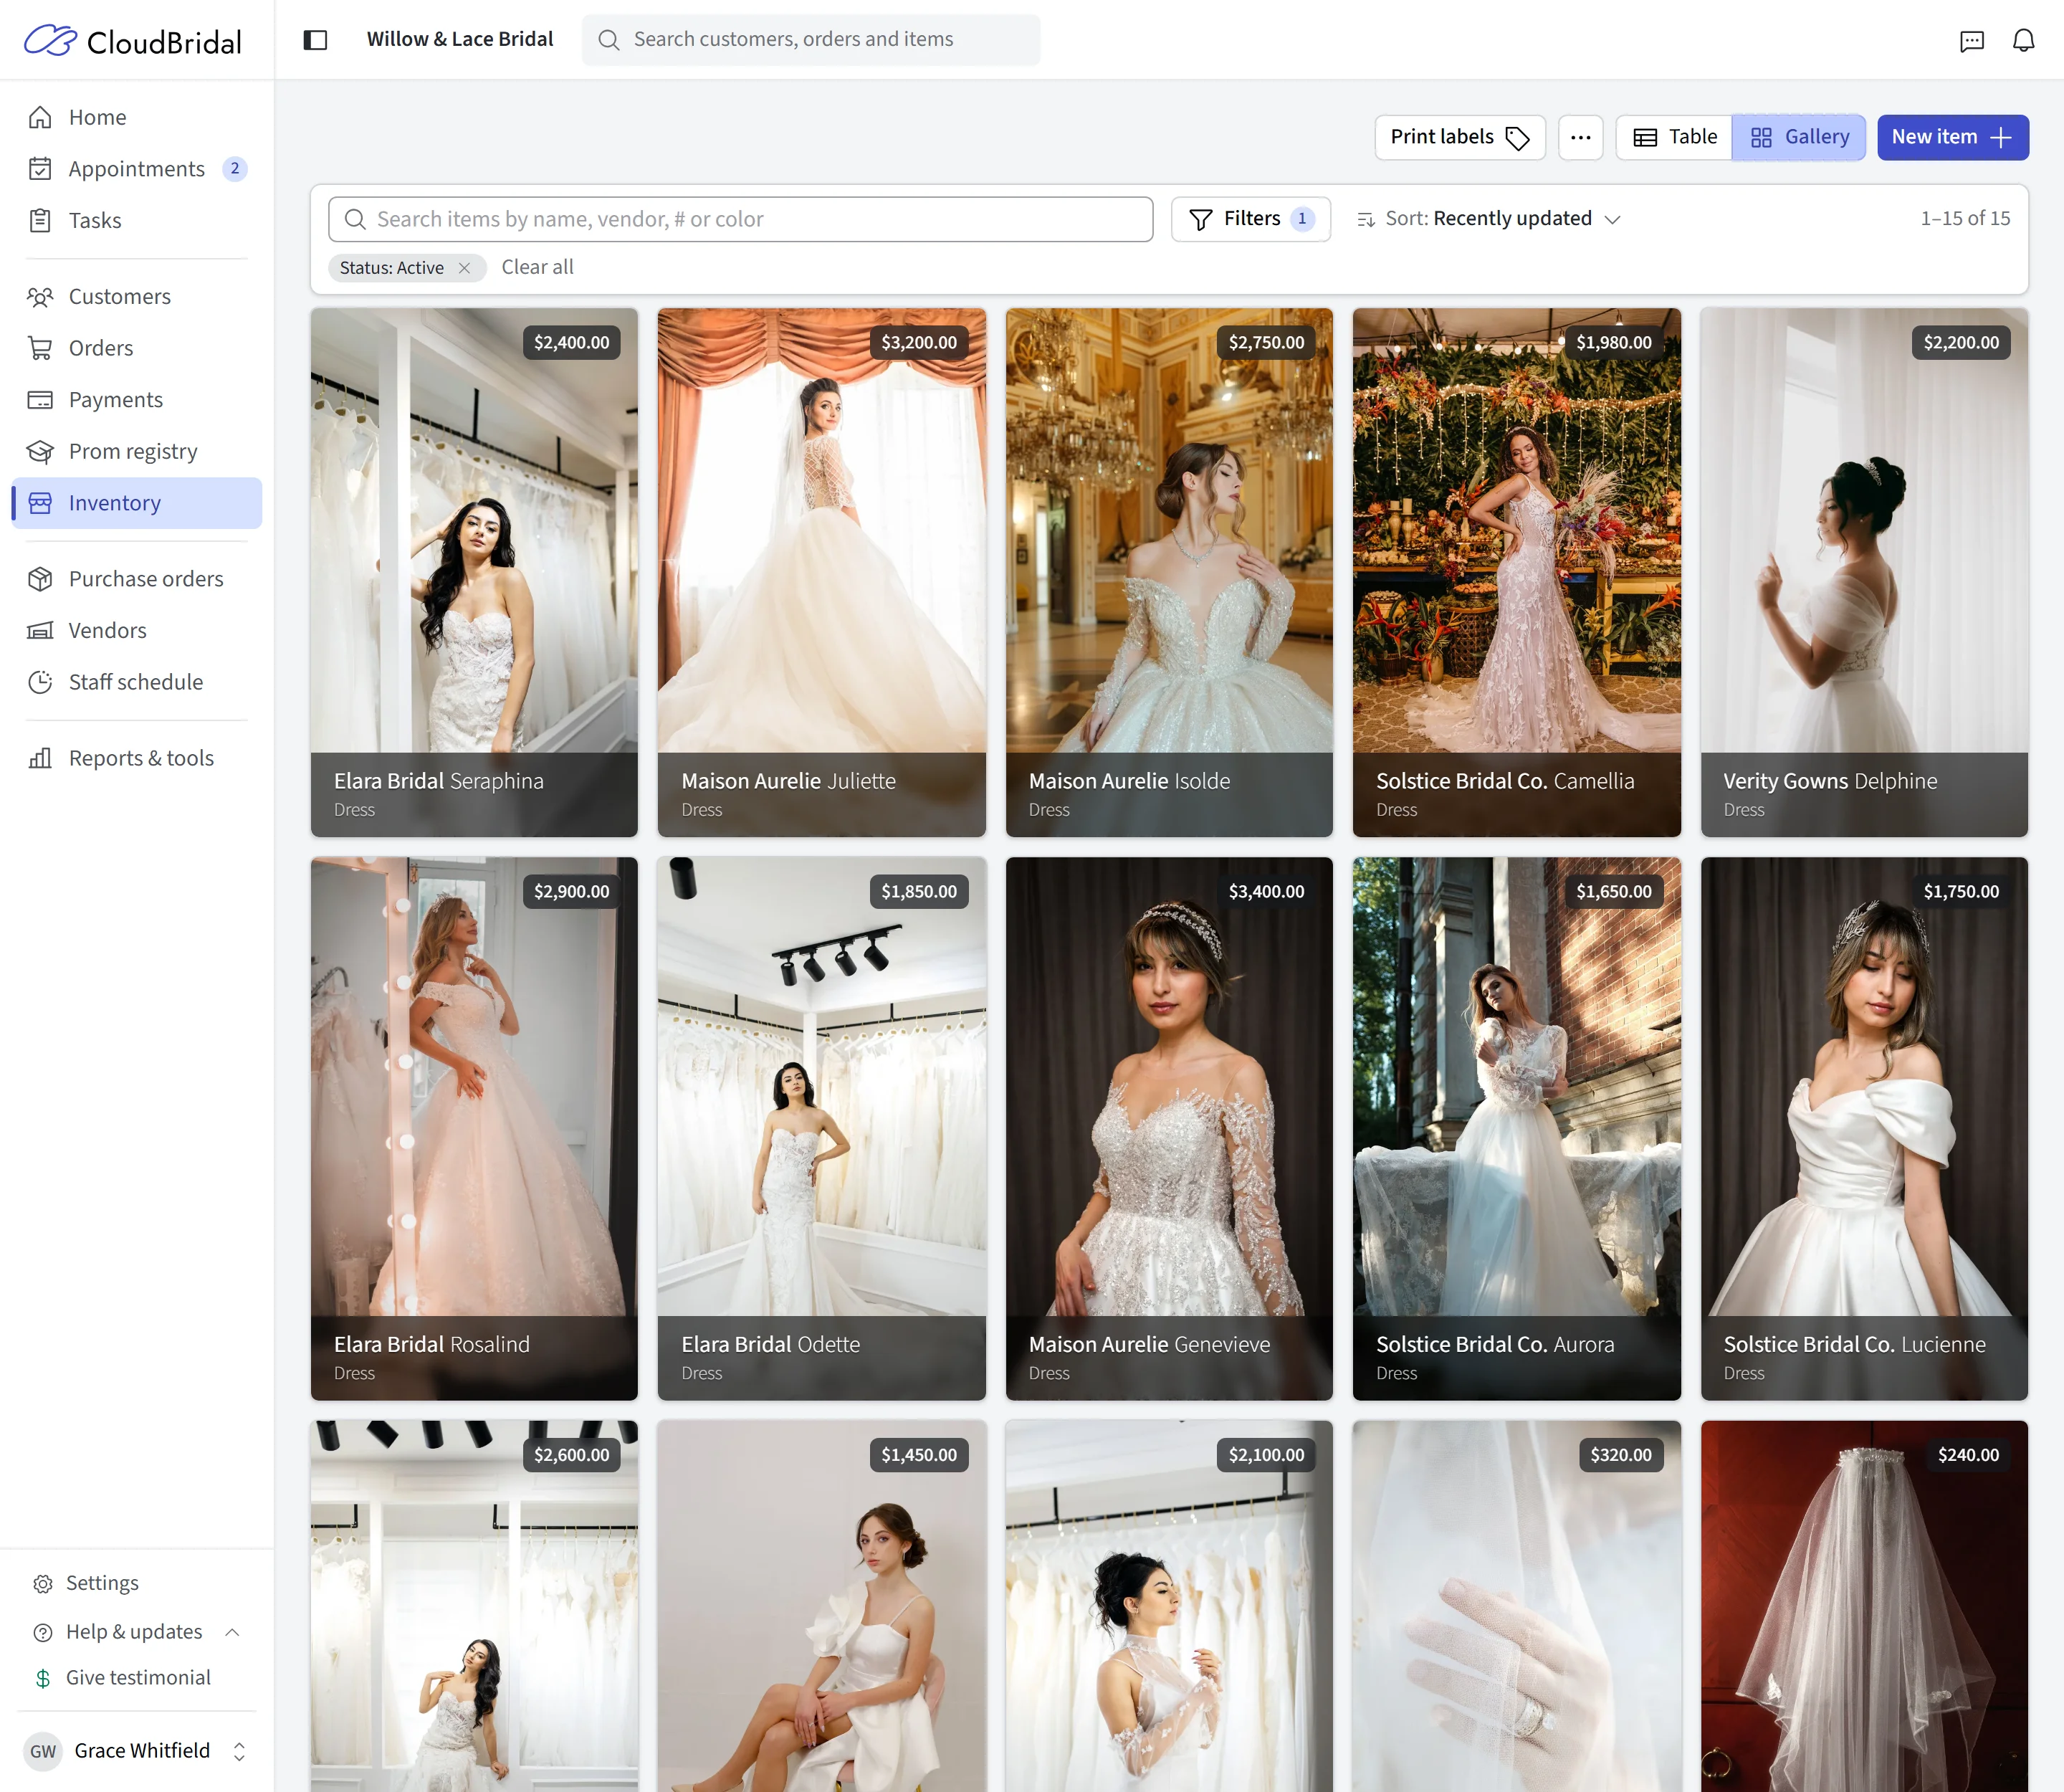Open Appointments in the sidebar
2064x1792 pixels.
(x=137, y=169)
